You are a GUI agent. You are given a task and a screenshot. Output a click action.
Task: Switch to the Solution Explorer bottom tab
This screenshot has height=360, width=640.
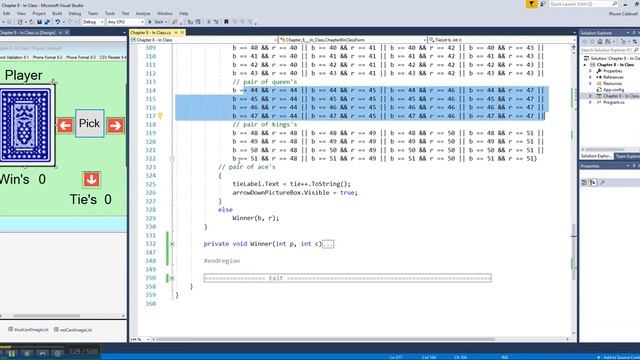point(596,156)
